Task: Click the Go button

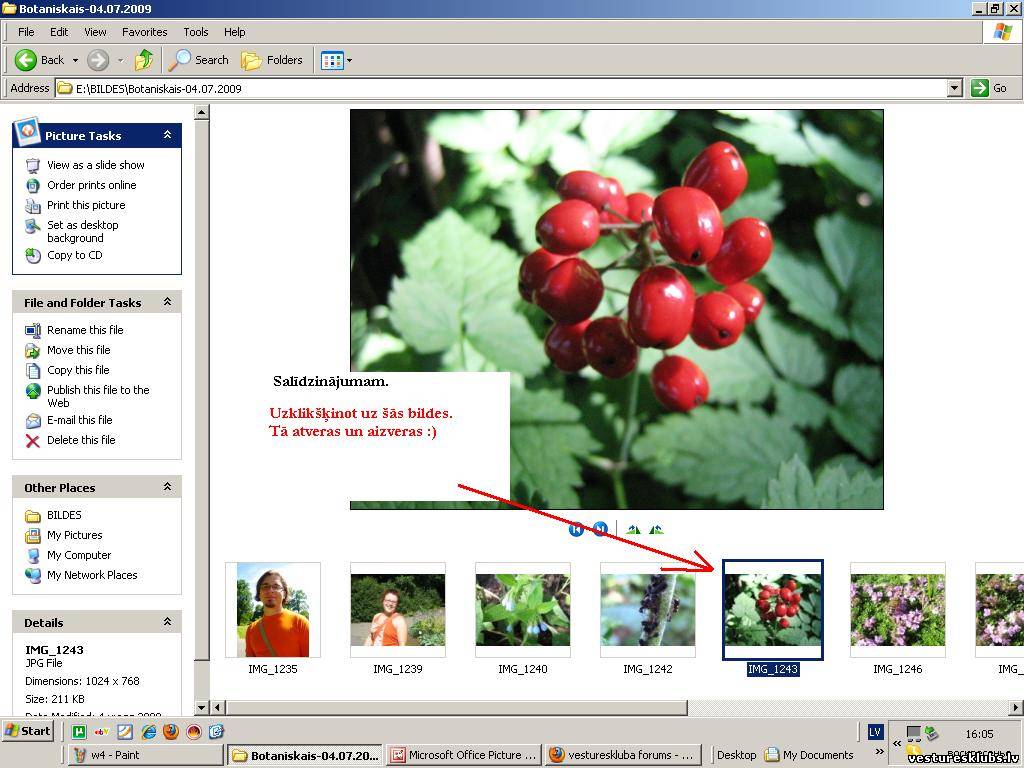Action: point(989,88)
